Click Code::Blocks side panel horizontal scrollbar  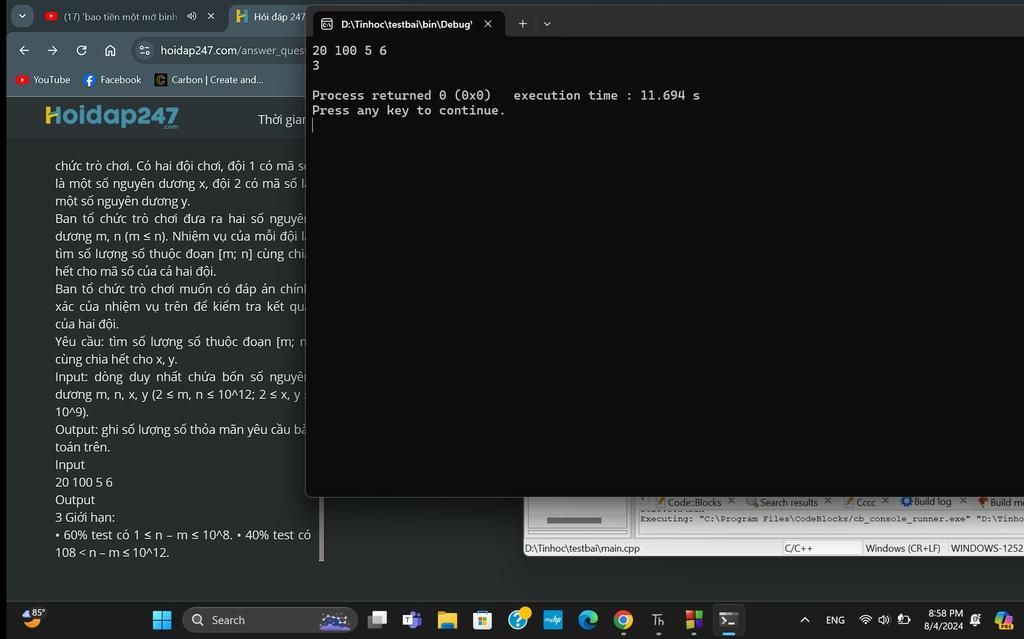(574, 521)
